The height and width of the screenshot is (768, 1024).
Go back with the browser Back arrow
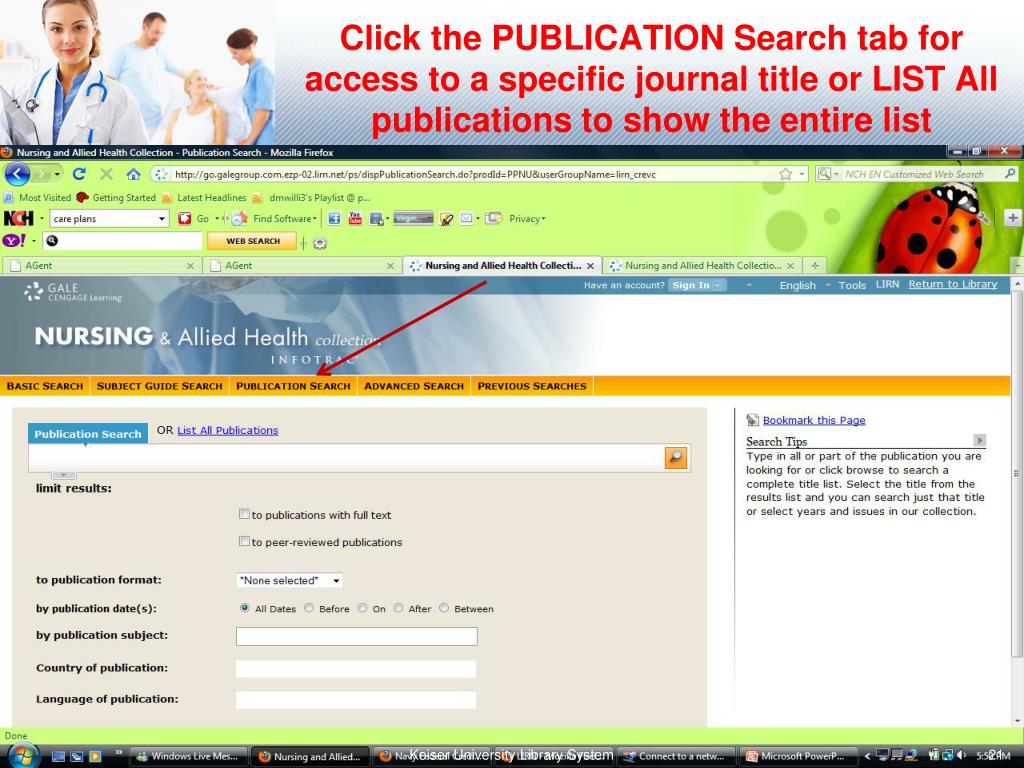17,174
